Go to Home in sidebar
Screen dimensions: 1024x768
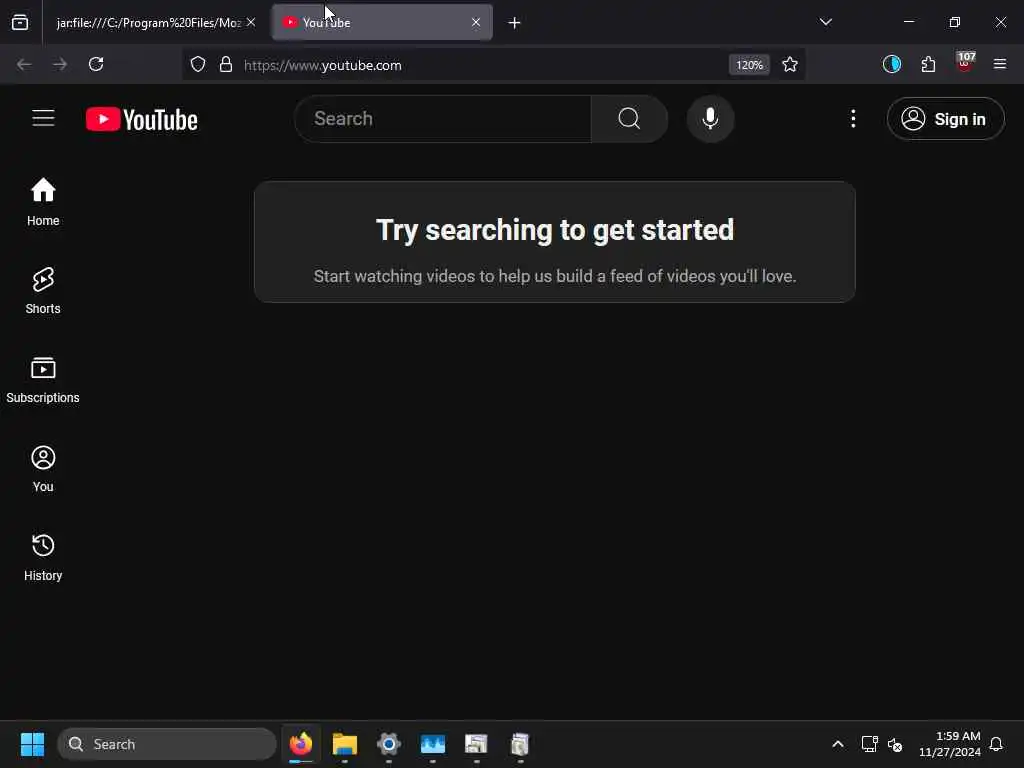(x=43, y=202)
